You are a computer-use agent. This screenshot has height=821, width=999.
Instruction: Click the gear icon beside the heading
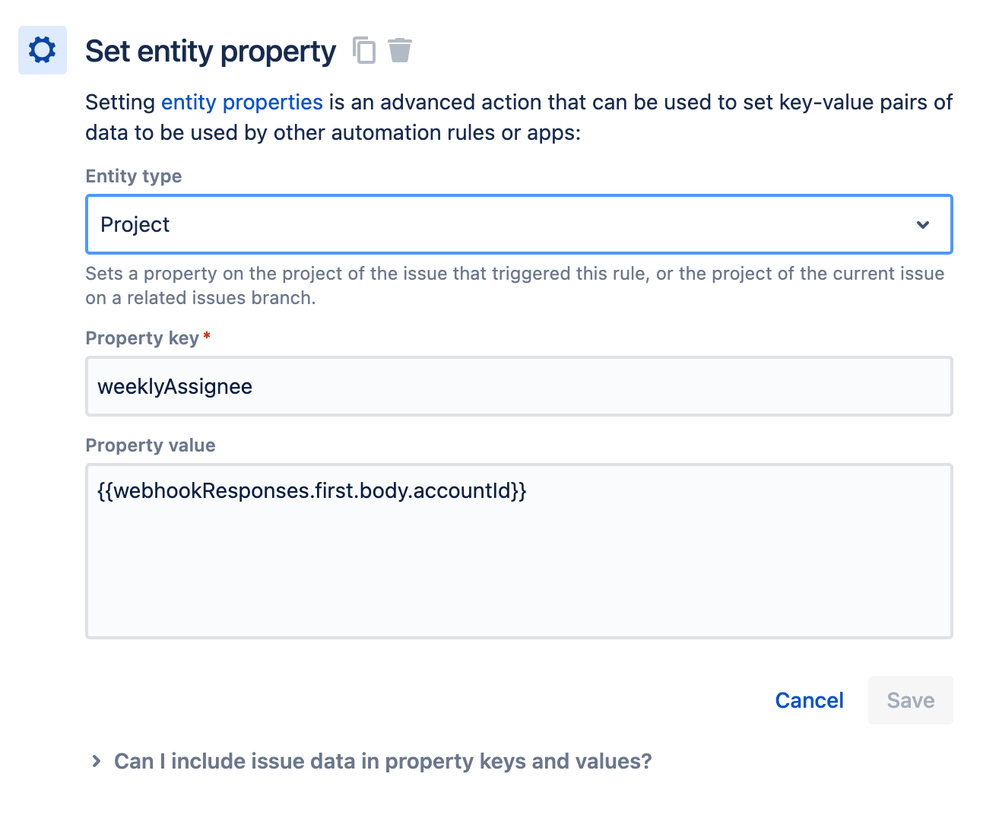click(x=42, y=50)
